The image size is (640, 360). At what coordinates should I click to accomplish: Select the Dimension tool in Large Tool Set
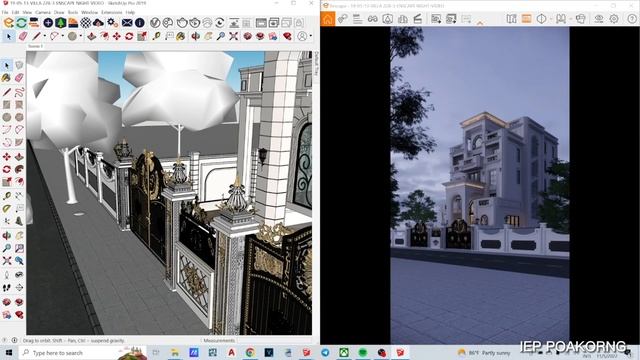tap(19, 196)
